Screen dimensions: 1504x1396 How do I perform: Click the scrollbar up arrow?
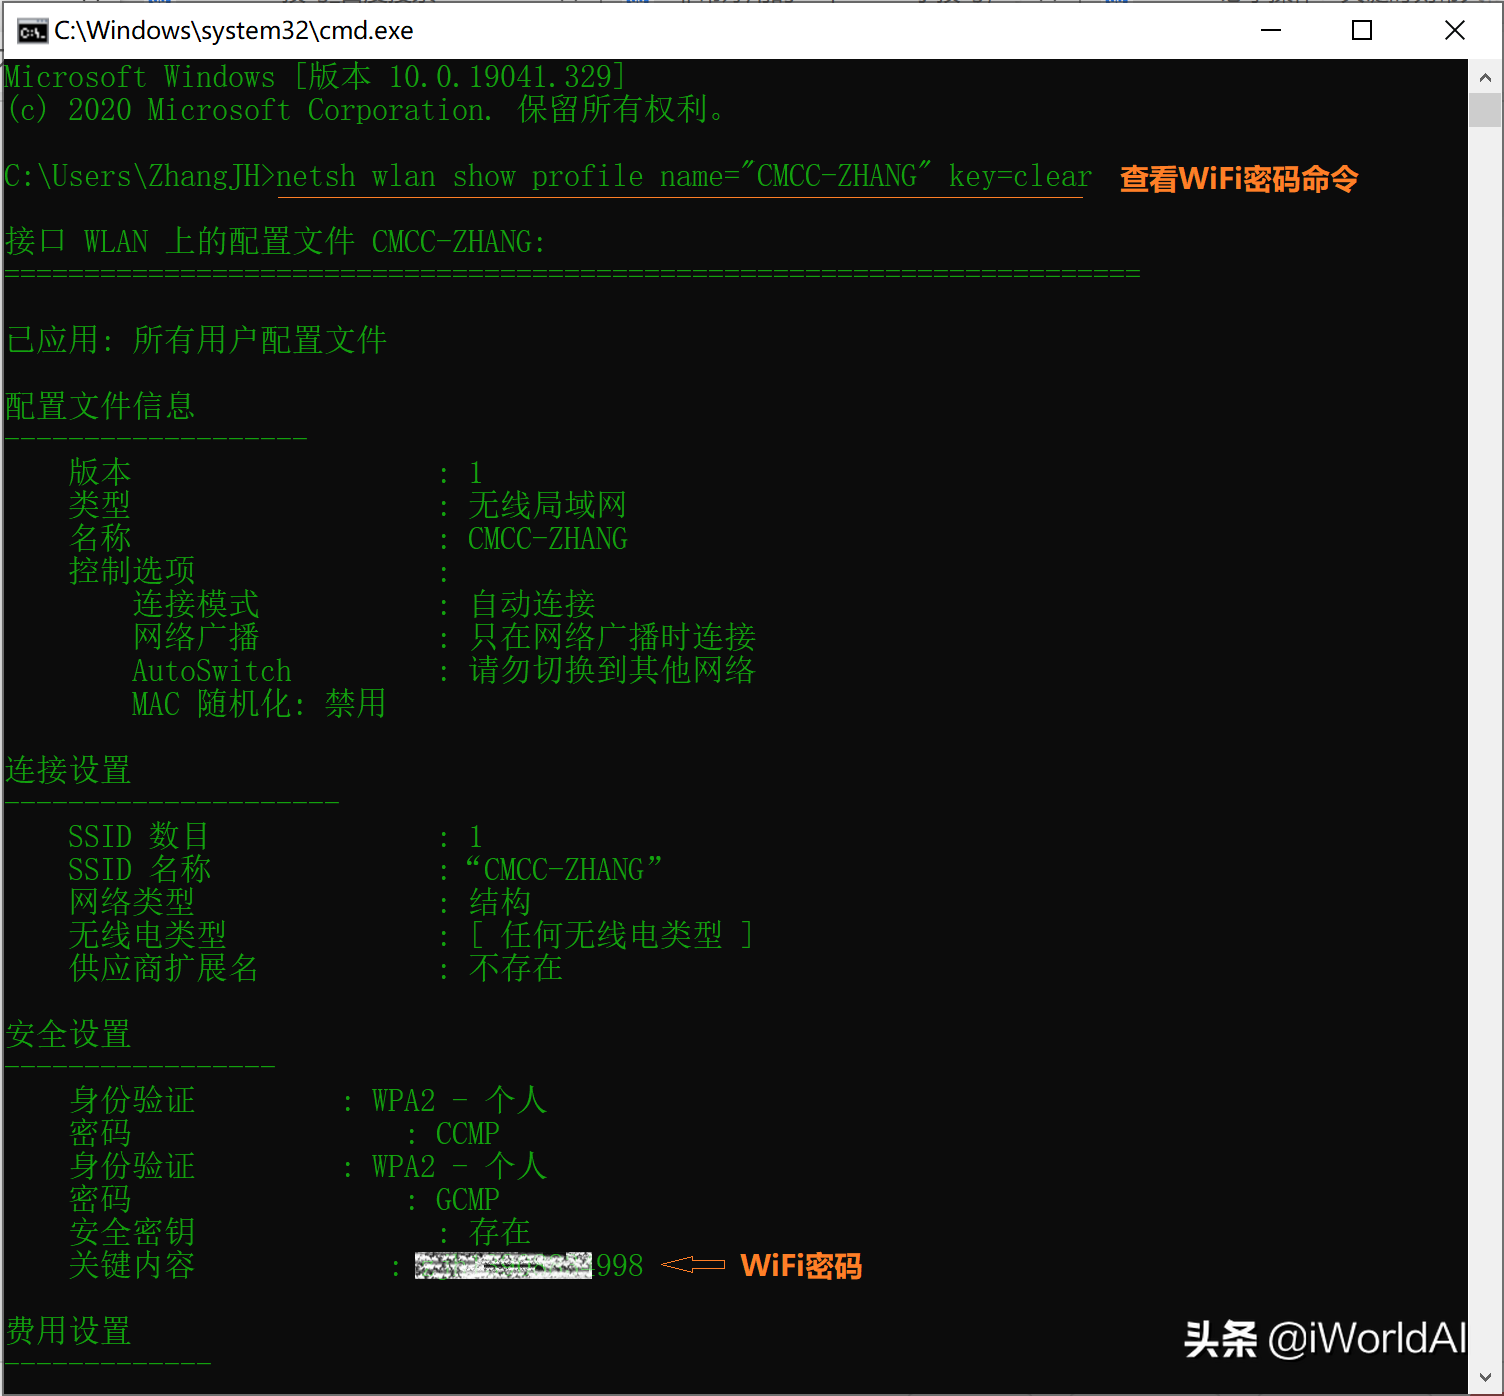1485,77
